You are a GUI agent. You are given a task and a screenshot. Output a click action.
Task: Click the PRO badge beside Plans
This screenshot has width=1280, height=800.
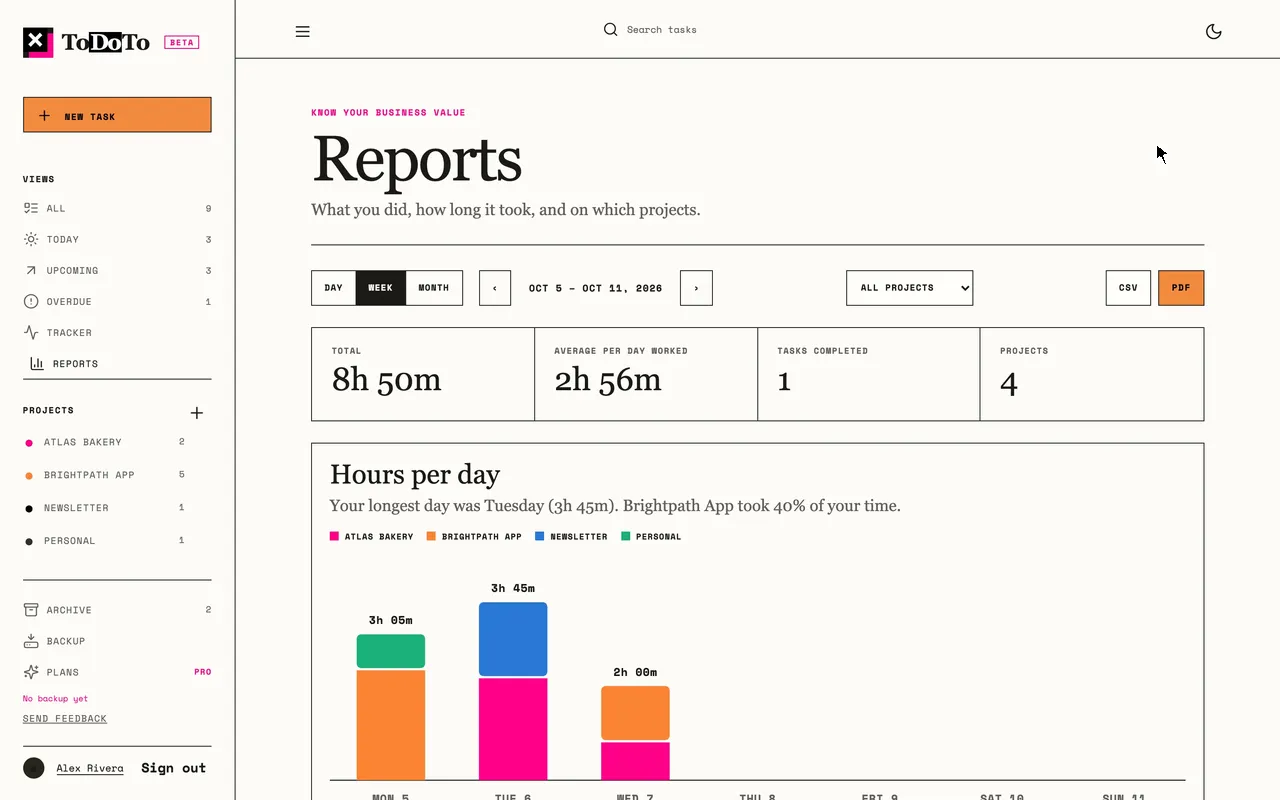(202, 672)
